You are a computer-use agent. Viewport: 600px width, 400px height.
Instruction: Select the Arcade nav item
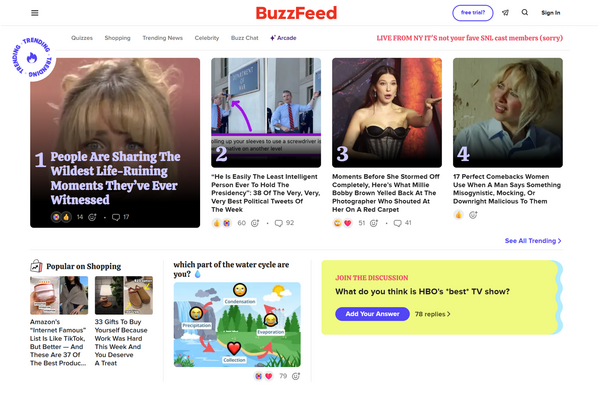tap(283, 38)
